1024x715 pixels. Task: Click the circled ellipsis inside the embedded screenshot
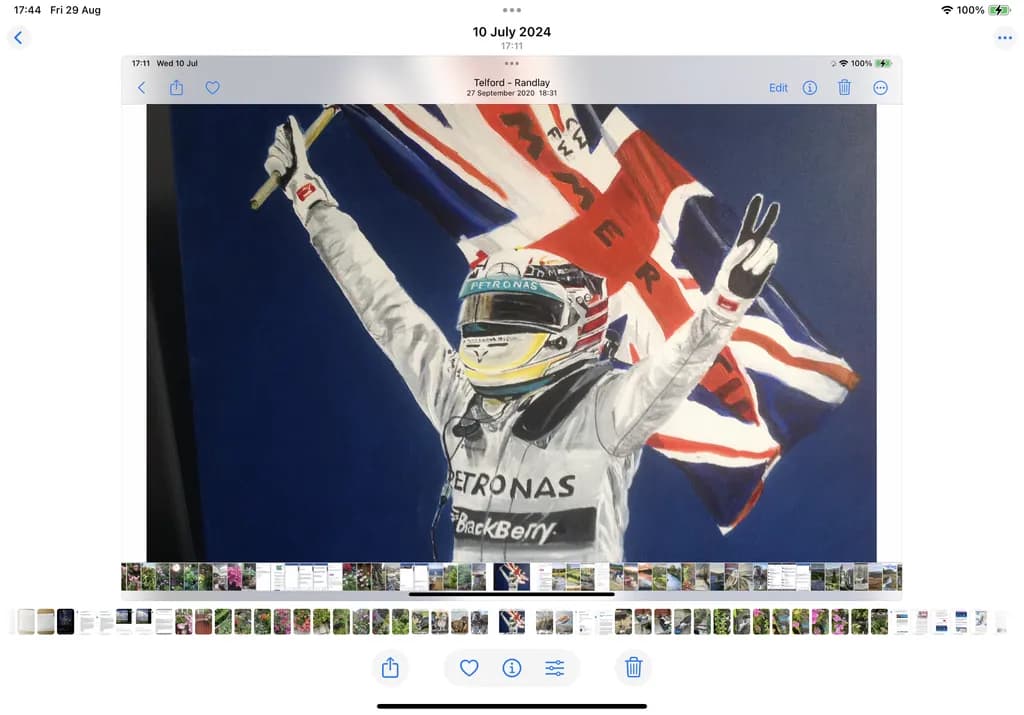point(880,87)
